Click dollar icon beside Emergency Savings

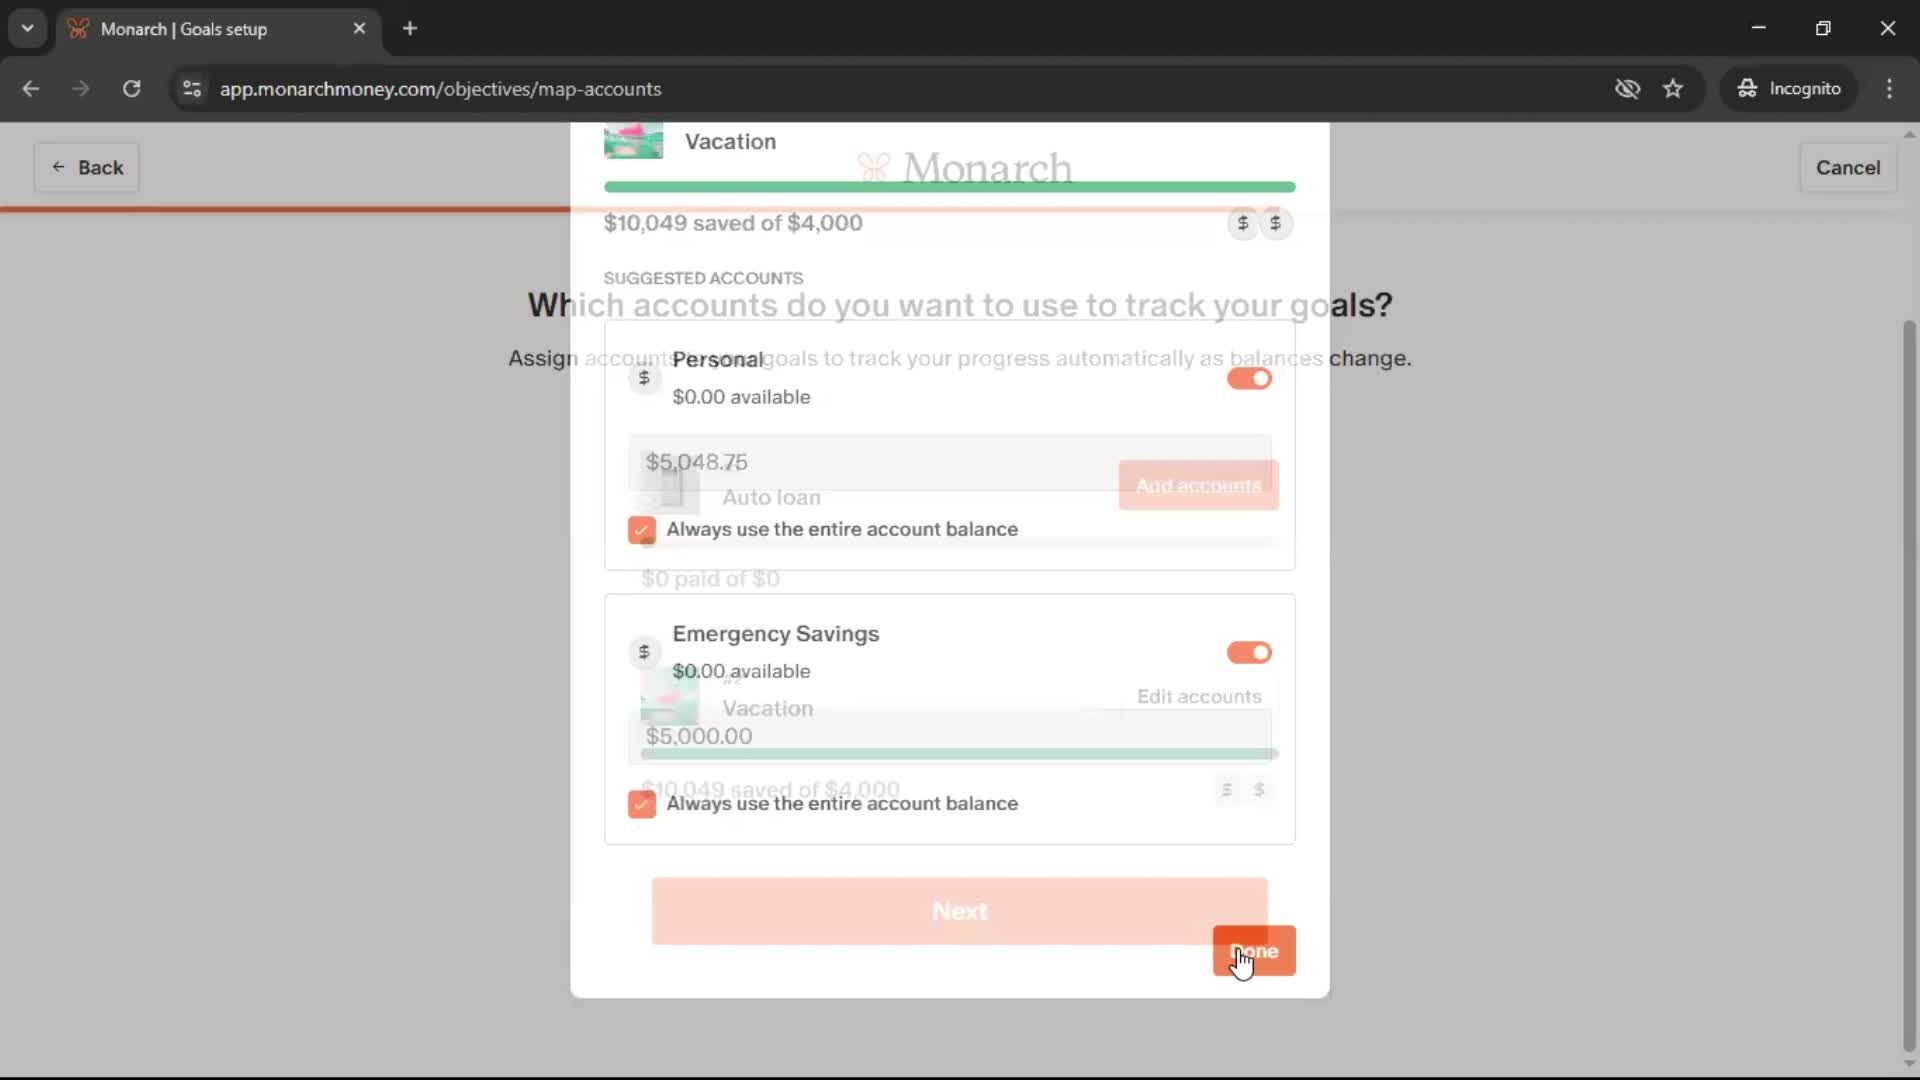click(644, 652)
